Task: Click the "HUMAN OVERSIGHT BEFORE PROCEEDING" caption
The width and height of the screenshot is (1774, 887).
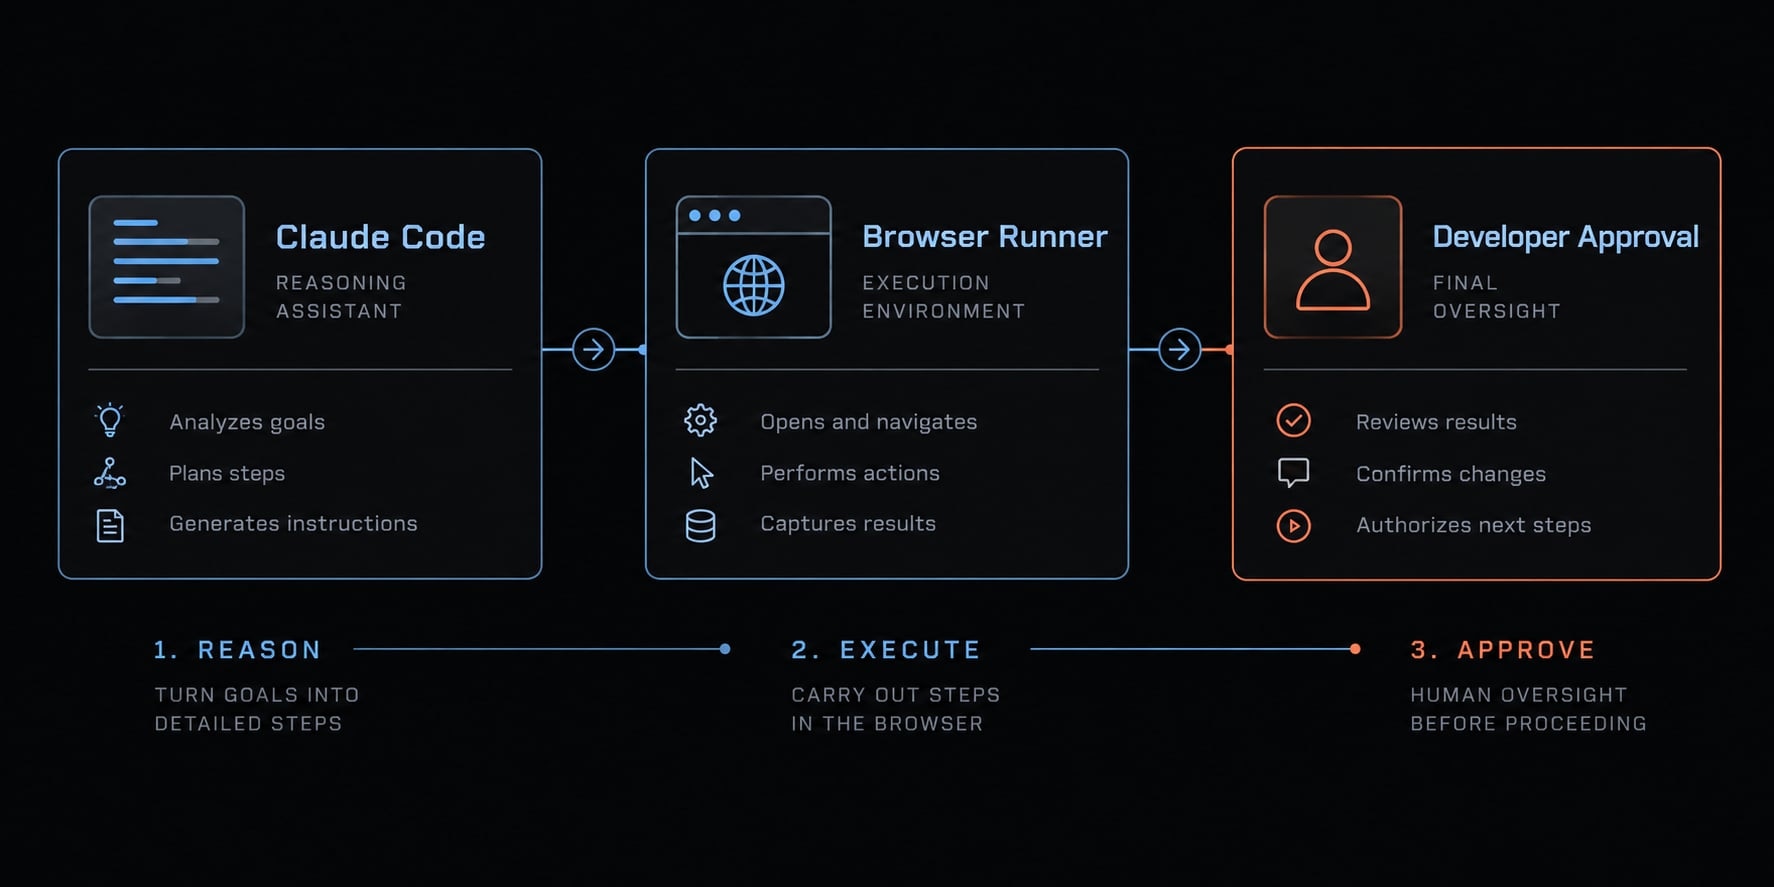Action: [1528, 709]
